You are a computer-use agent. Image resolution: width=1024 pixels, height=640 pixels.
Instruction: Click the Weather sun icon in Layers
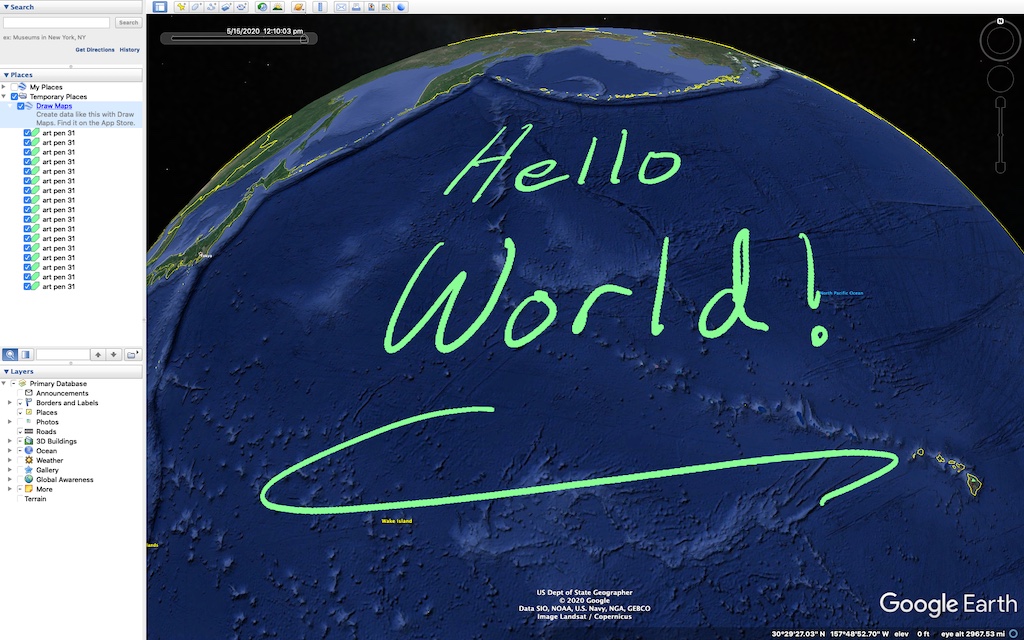(x=29, y=460)
